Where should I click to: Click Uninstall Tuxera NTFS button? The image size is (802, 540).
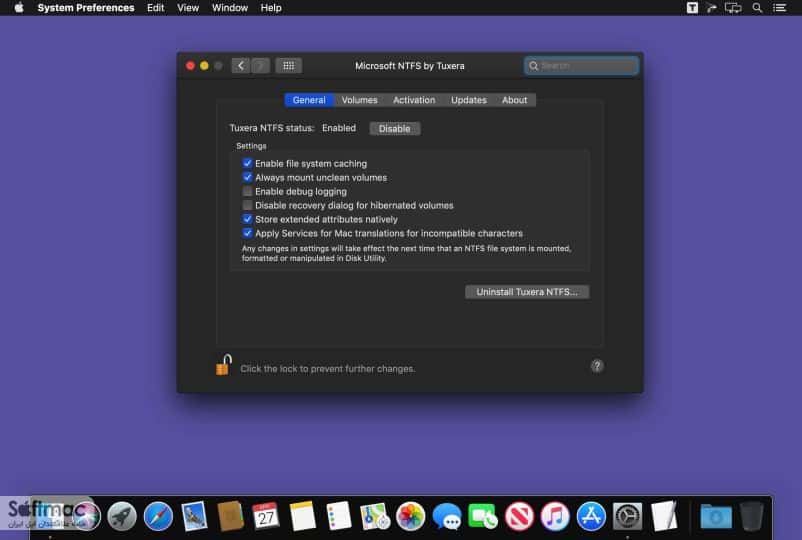point(527,291)
